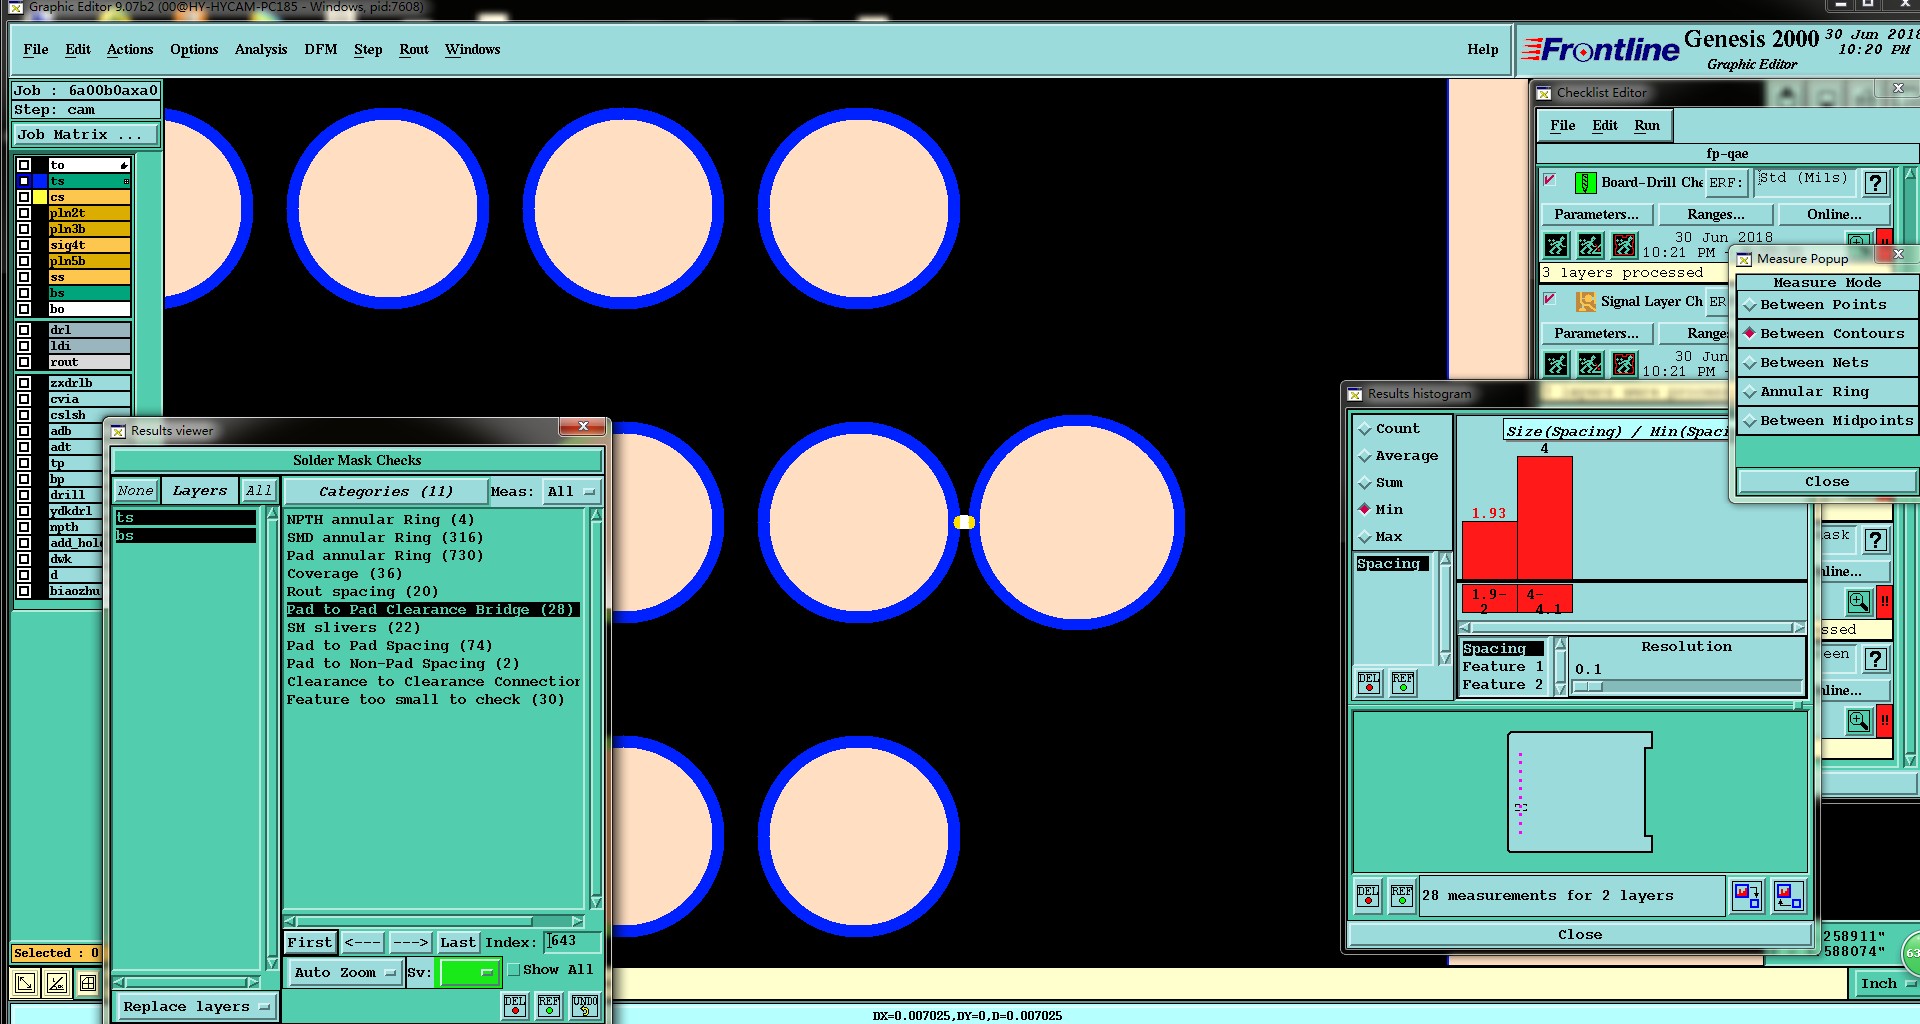Click REF icon in Results viewer bottom
Screen dimensions: 1920x1024
(x=549, y=1006)
